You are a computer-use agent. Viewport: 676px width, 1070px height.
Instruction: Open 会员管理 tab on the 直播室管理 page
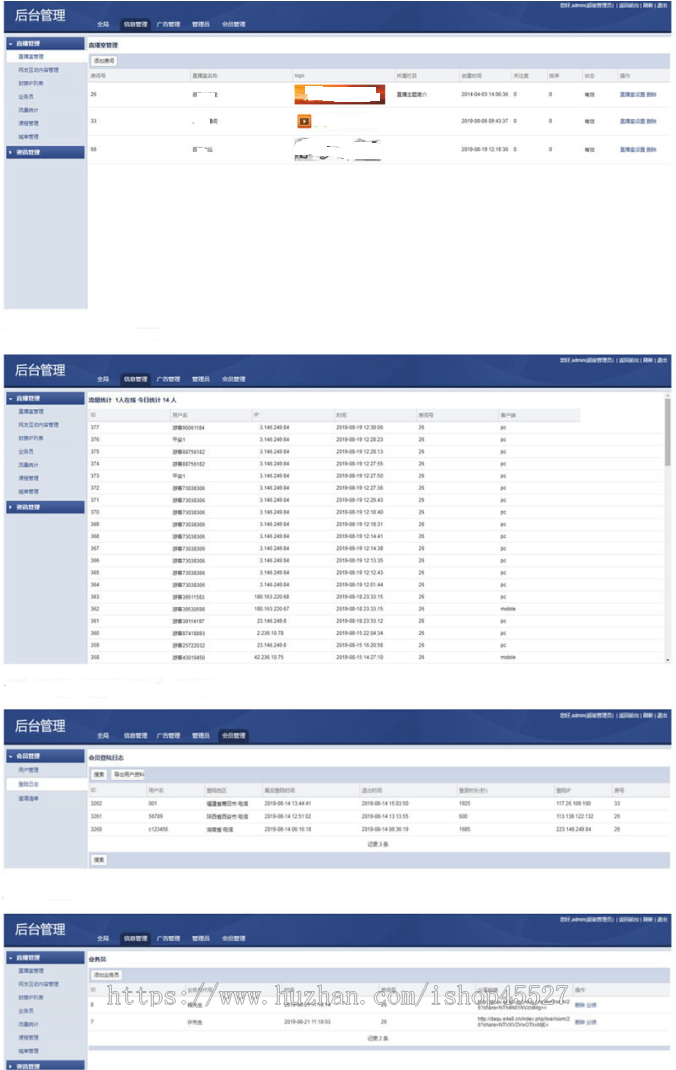tap(234, 24)
